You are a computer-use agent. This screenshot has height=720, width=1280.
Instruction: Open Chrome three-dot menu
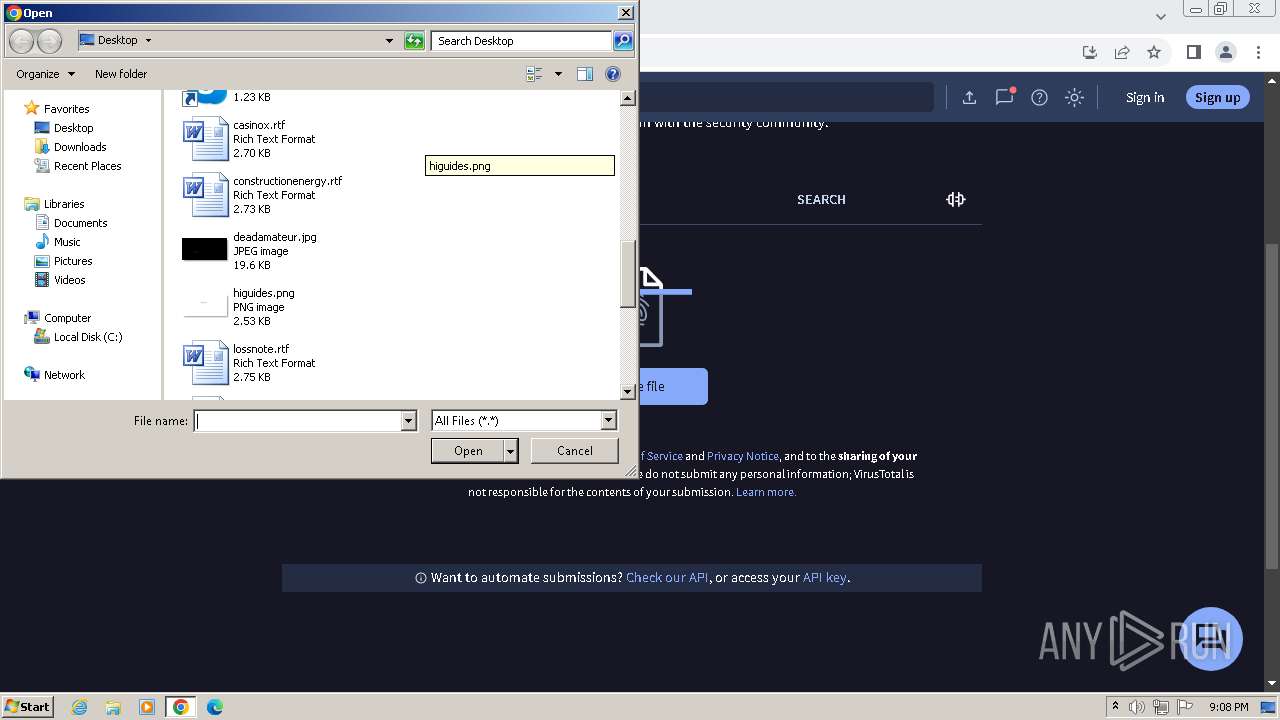click(x=1258, y=52)
